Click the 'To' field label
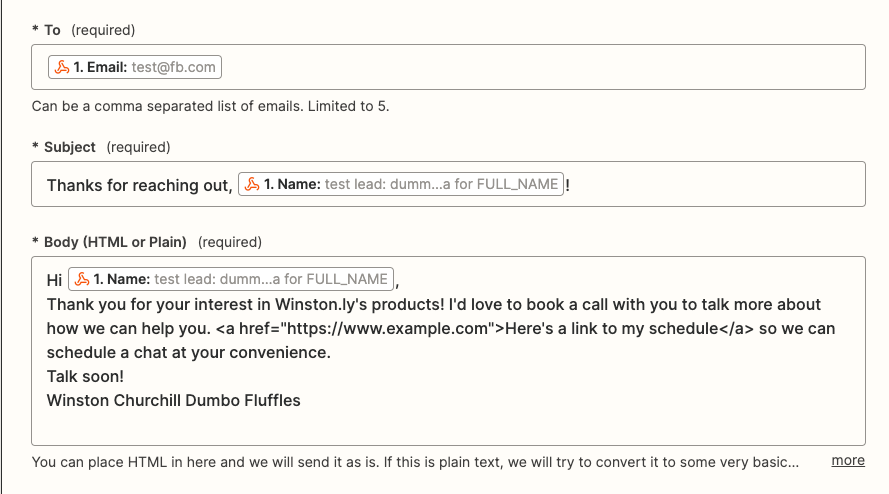 (52, 30)
